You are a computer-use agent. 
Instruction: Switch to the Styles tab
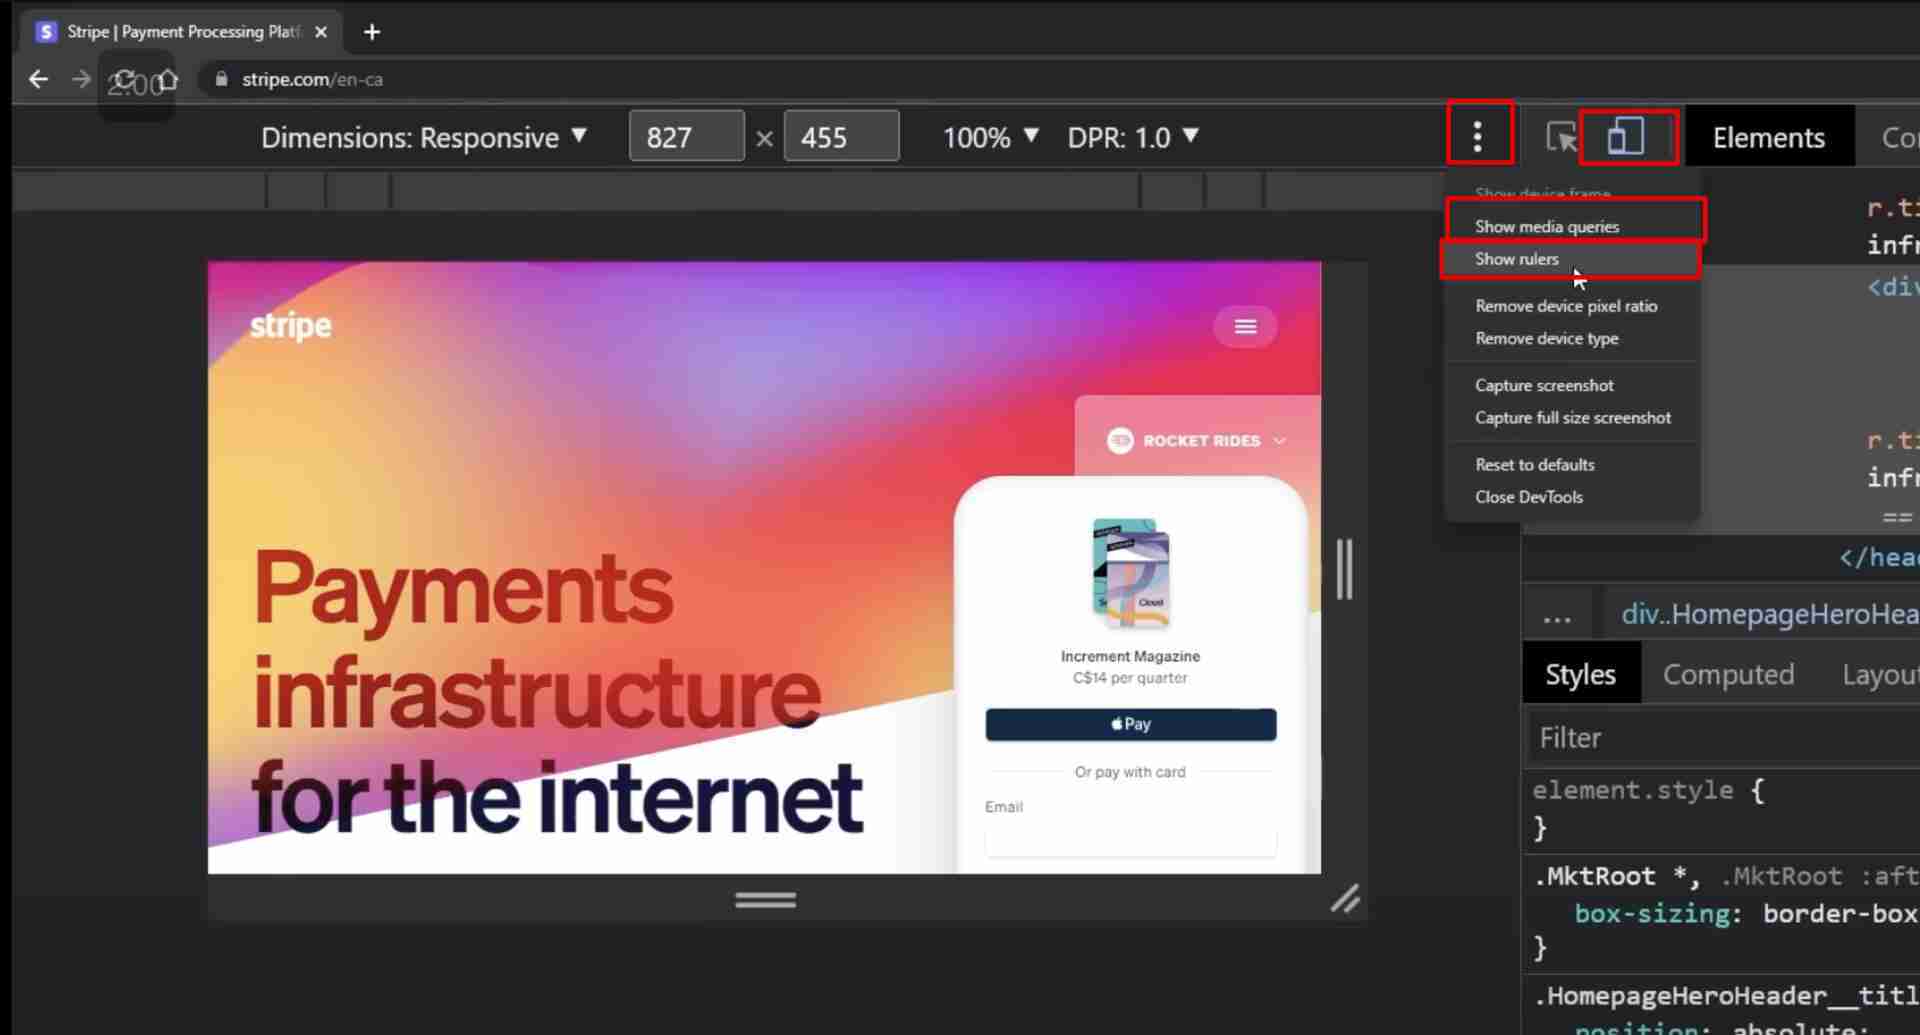[1580, 674]
